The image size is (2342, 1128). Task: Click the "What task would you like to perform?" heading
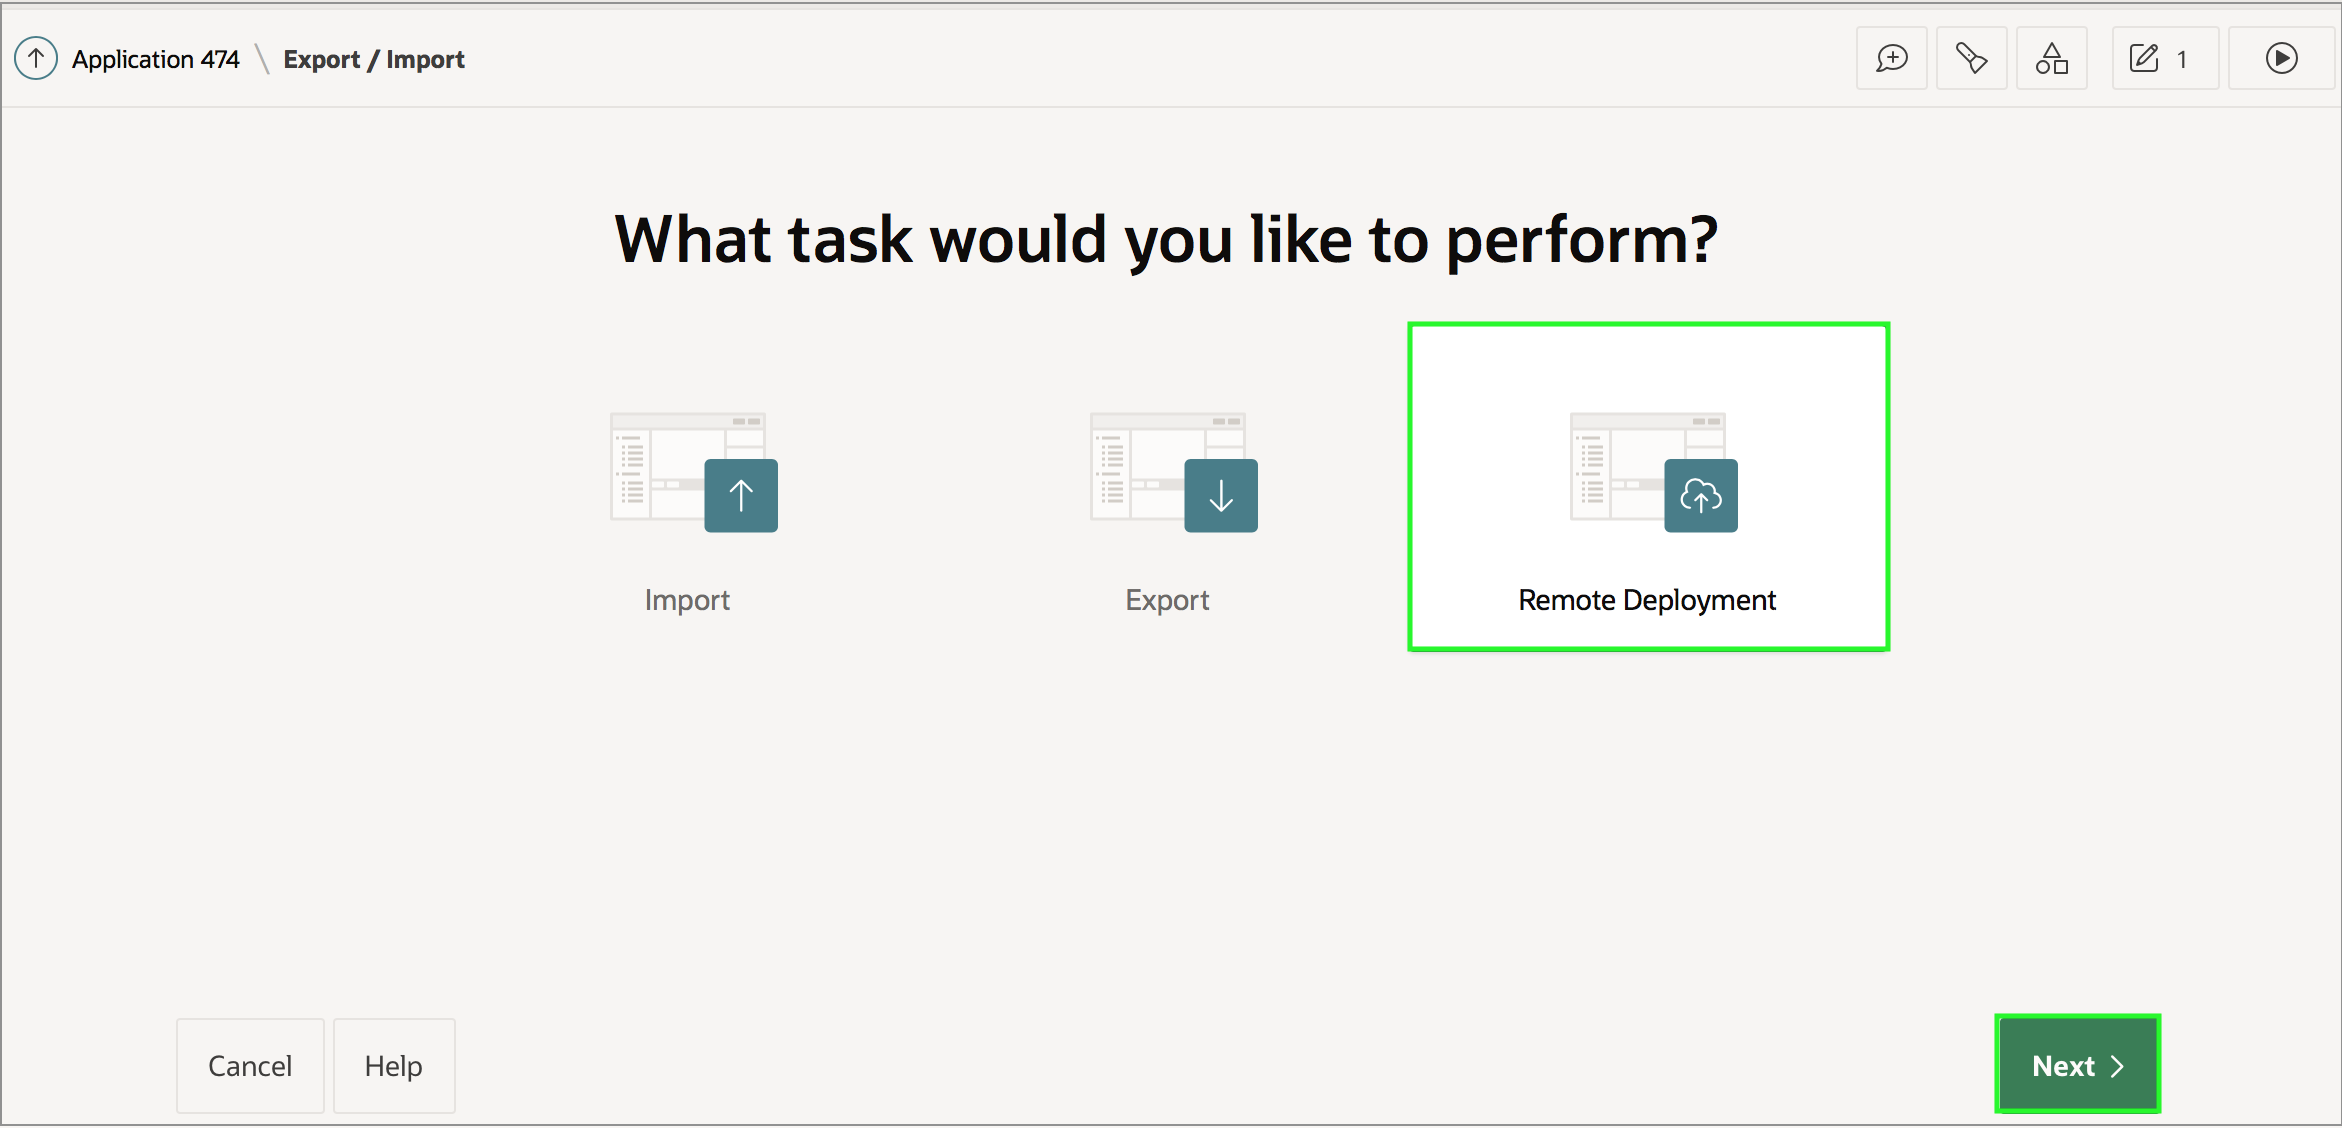coord(1166,240)
